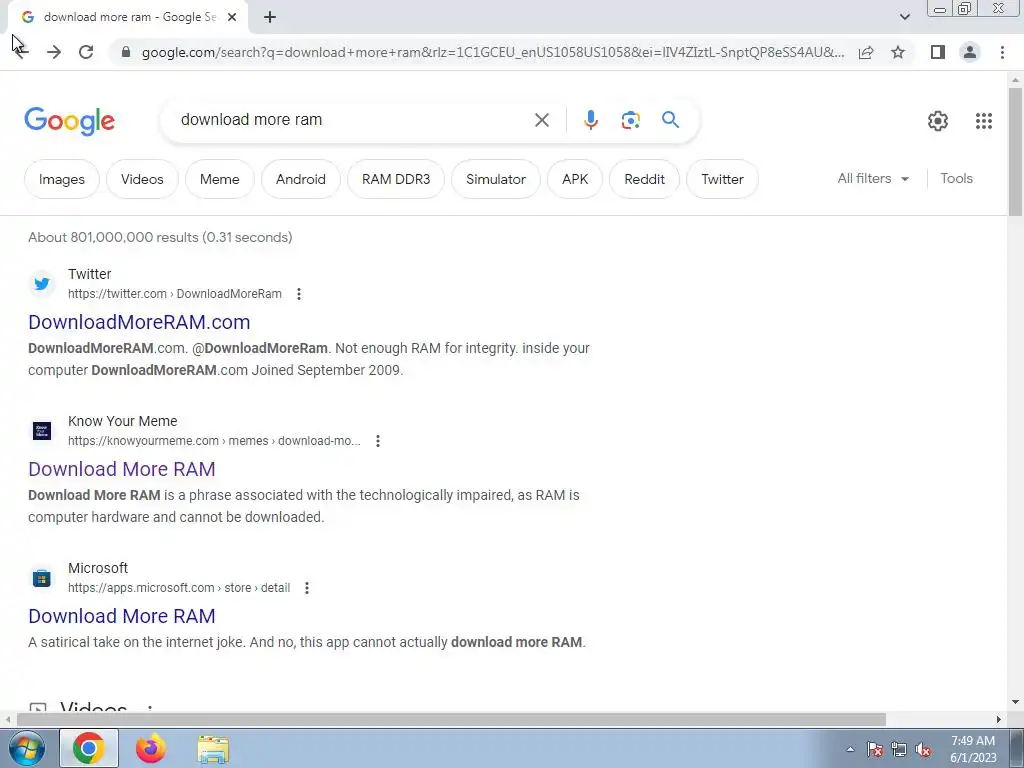Show hidden system tray icons
This screenshot has height=768, width=1024.
click(850, 750)
